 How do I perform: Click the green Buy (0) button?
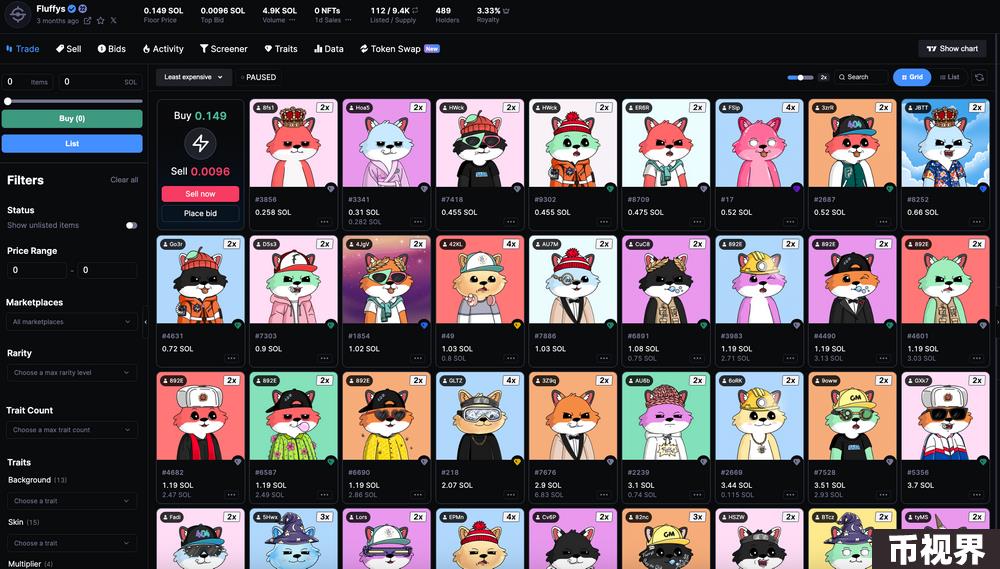[72, 119]
